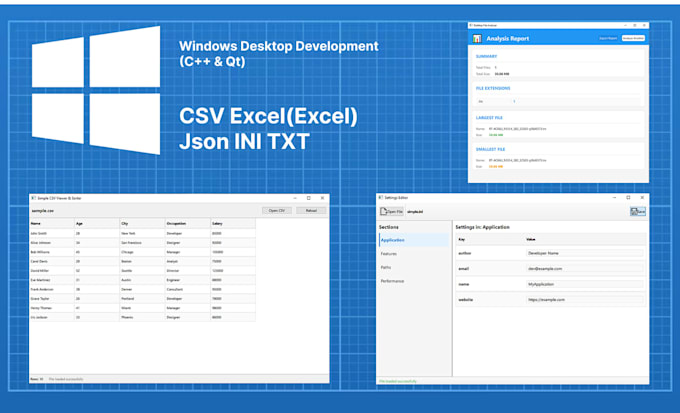680x413 pixels.
Task: Select Application section in Settings Editor
Action: click(x=414, y=240)
